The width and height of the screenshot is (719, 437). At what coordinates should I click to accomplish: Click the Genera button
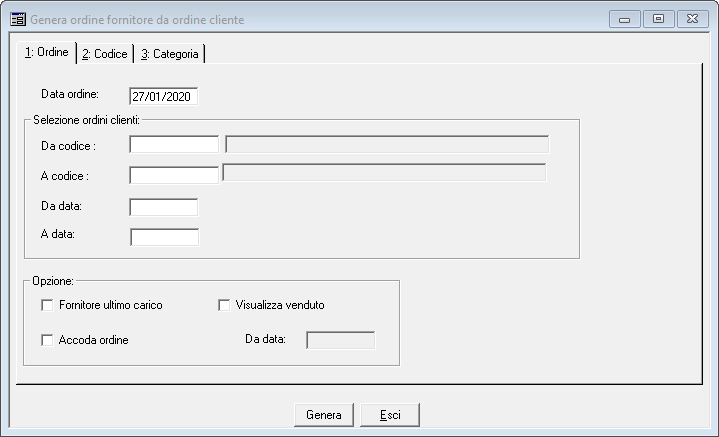click(324, 415)
